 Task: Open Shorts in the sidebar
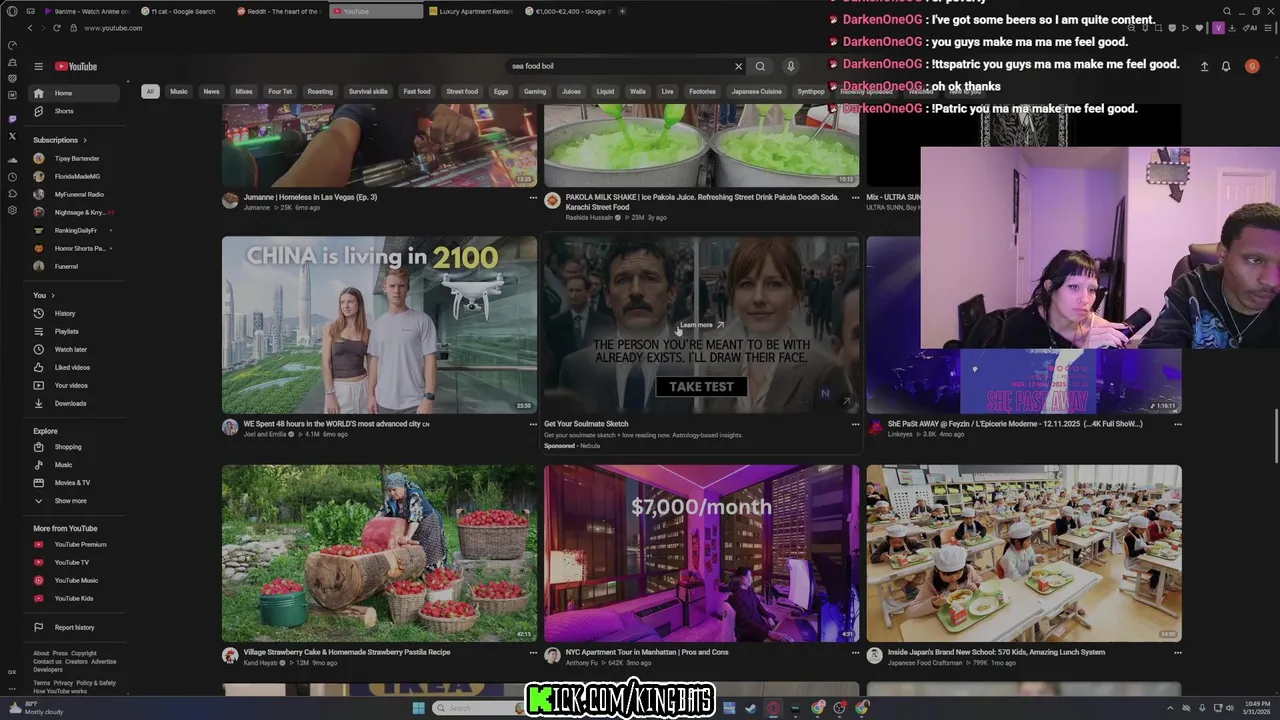(75, 111)
